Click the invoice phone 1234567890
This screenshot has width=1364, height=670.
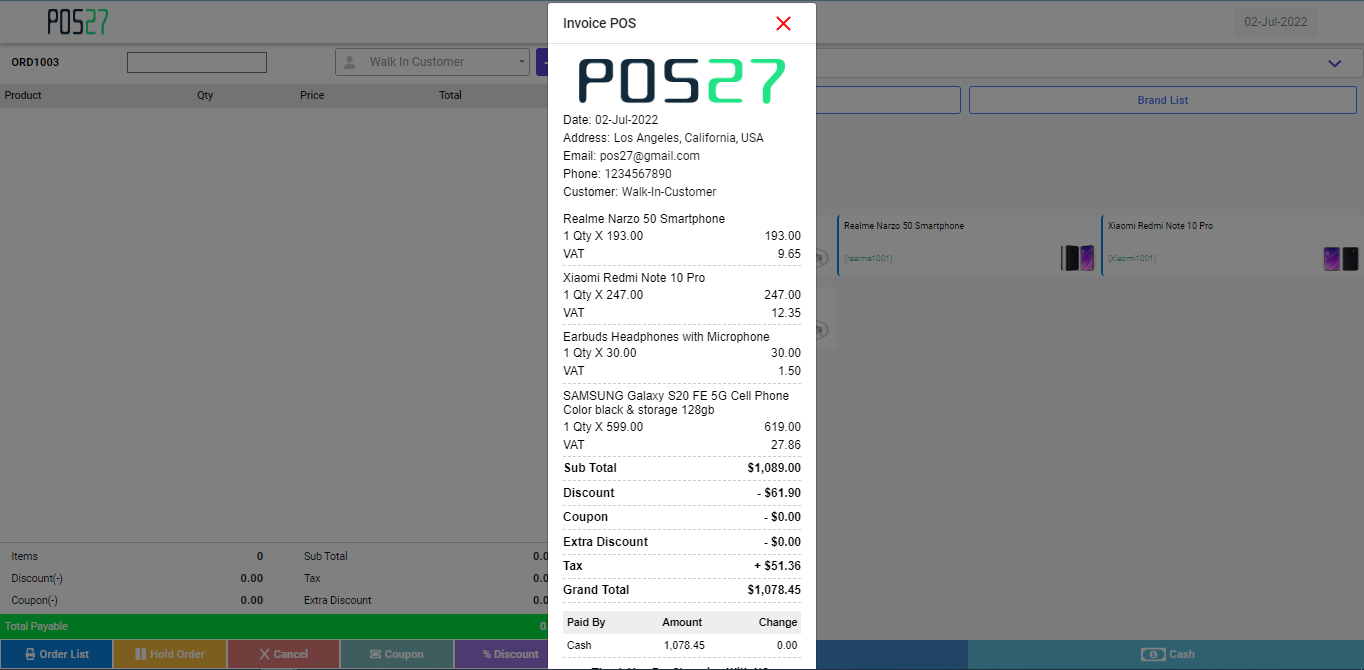click(x=638, y=174)
